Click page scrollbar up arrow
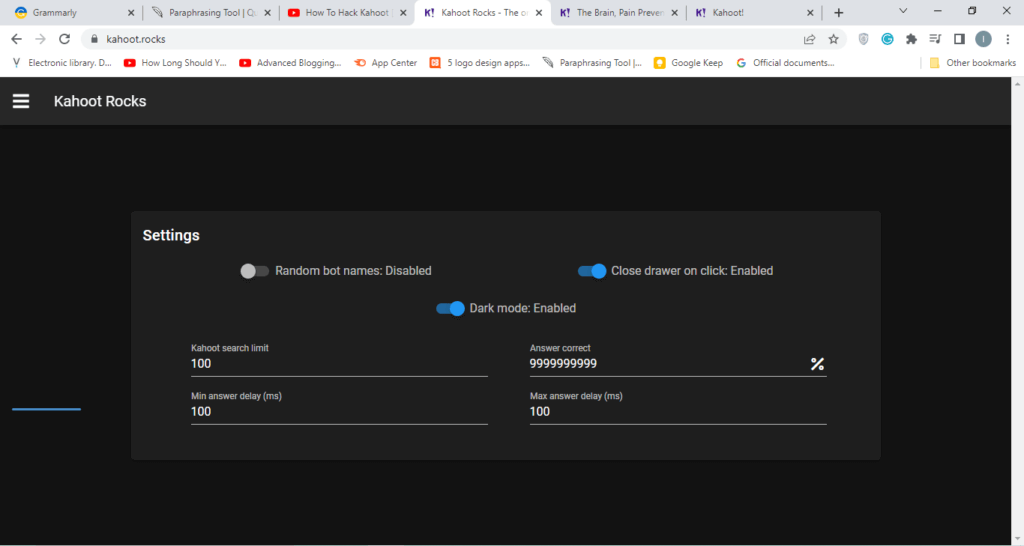 click(x=1017, y=83)
